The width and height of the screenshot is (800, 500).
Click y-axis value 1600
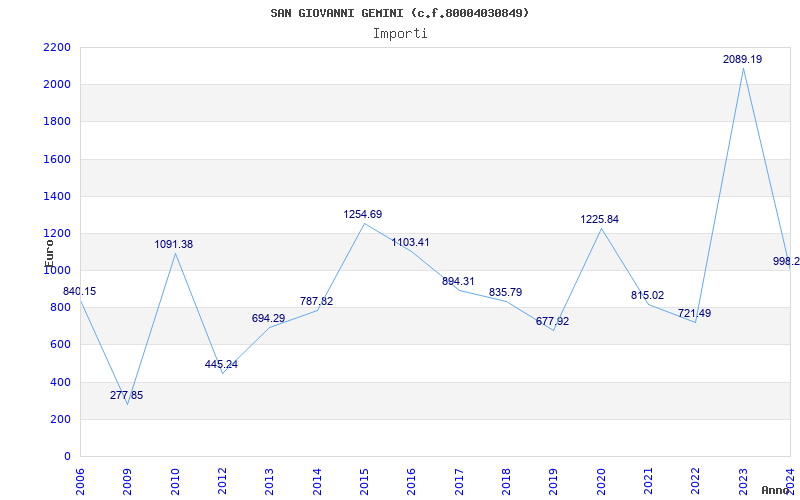click(57, 159)
